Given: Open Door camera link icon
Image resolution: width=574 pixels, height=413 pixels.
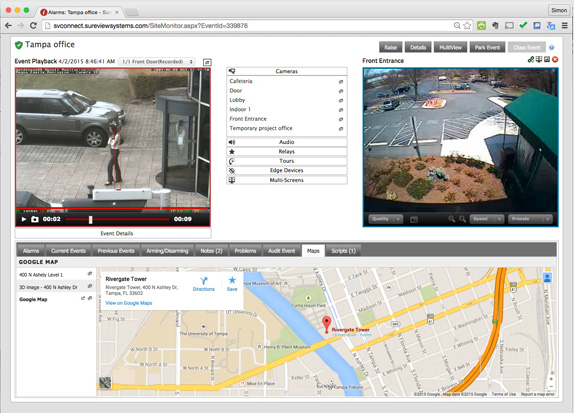Looking at the screenshot, I should [x=341, y=91].
